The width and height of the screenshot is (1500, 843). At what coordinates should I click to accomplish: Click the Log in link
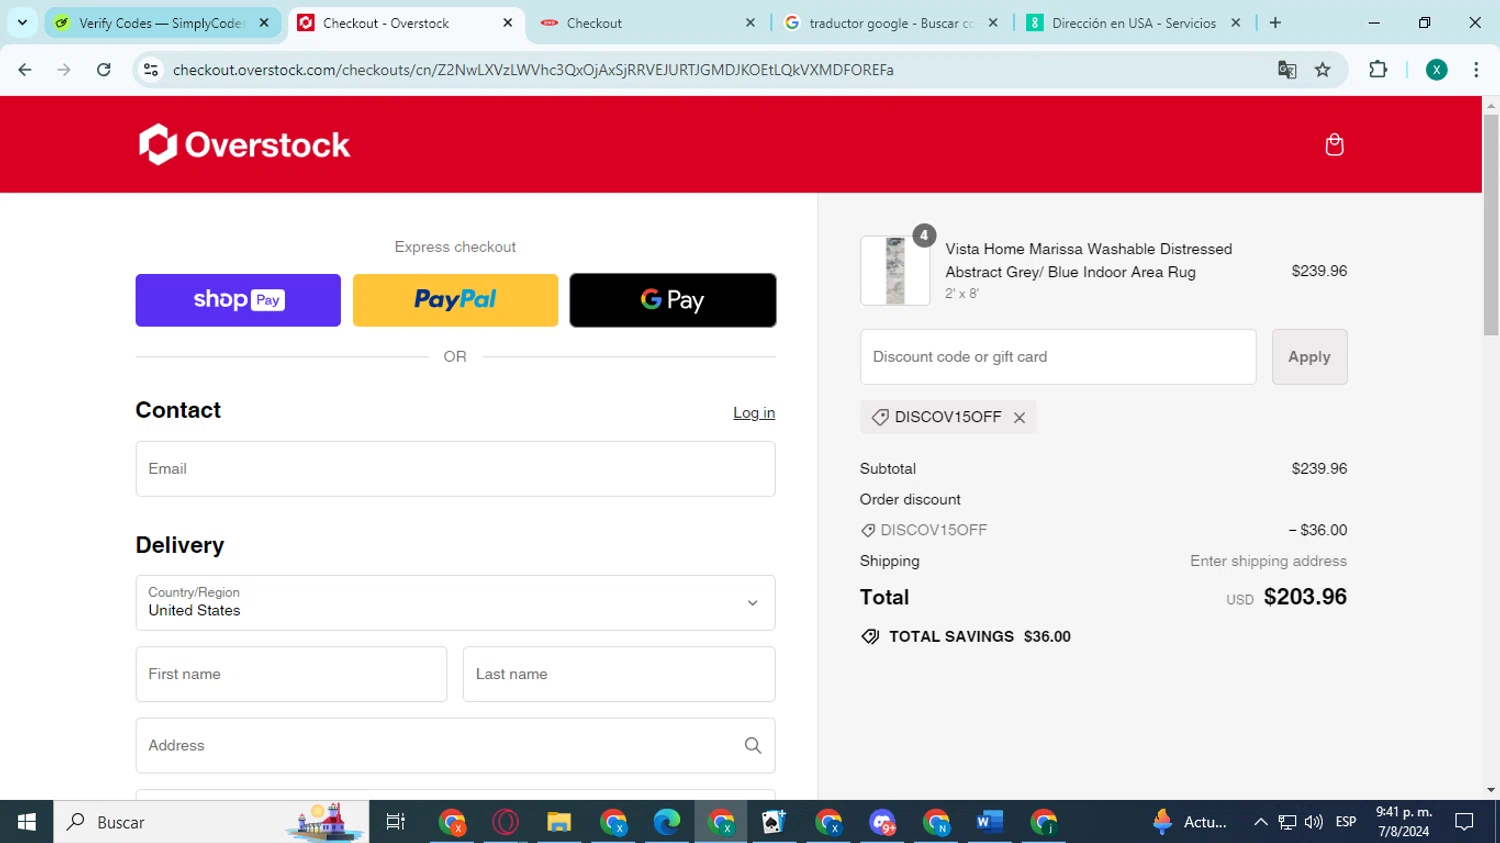(754, 413)
